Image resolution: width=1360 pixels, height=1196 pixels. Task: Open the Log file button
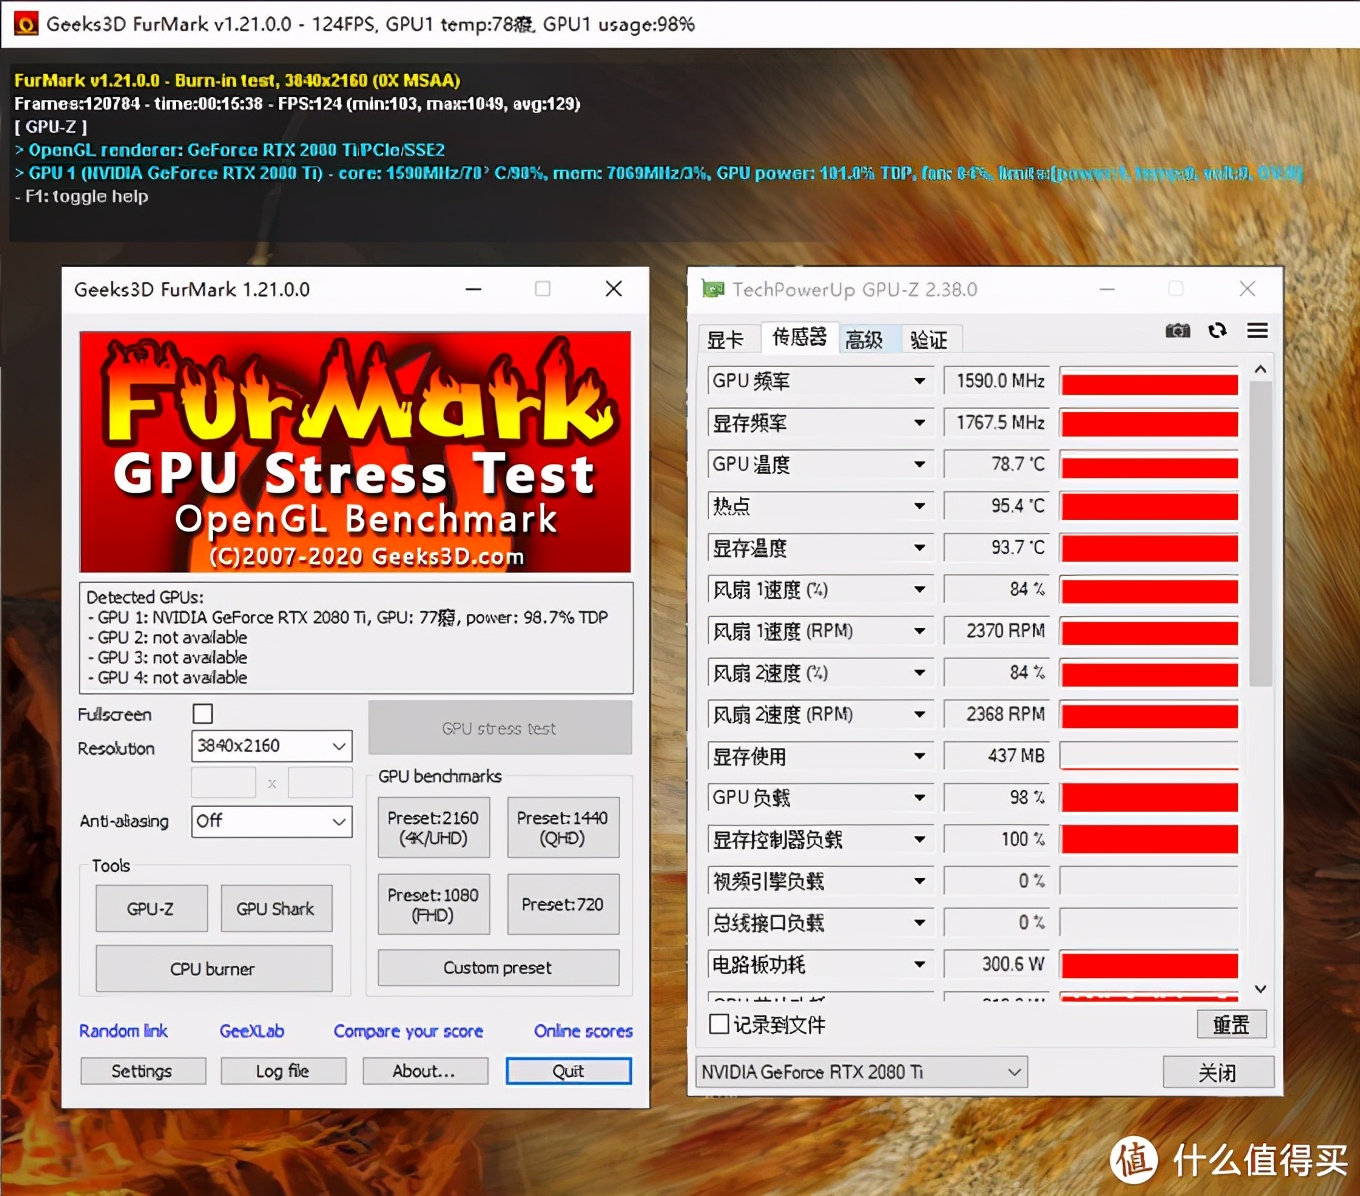284,1071
